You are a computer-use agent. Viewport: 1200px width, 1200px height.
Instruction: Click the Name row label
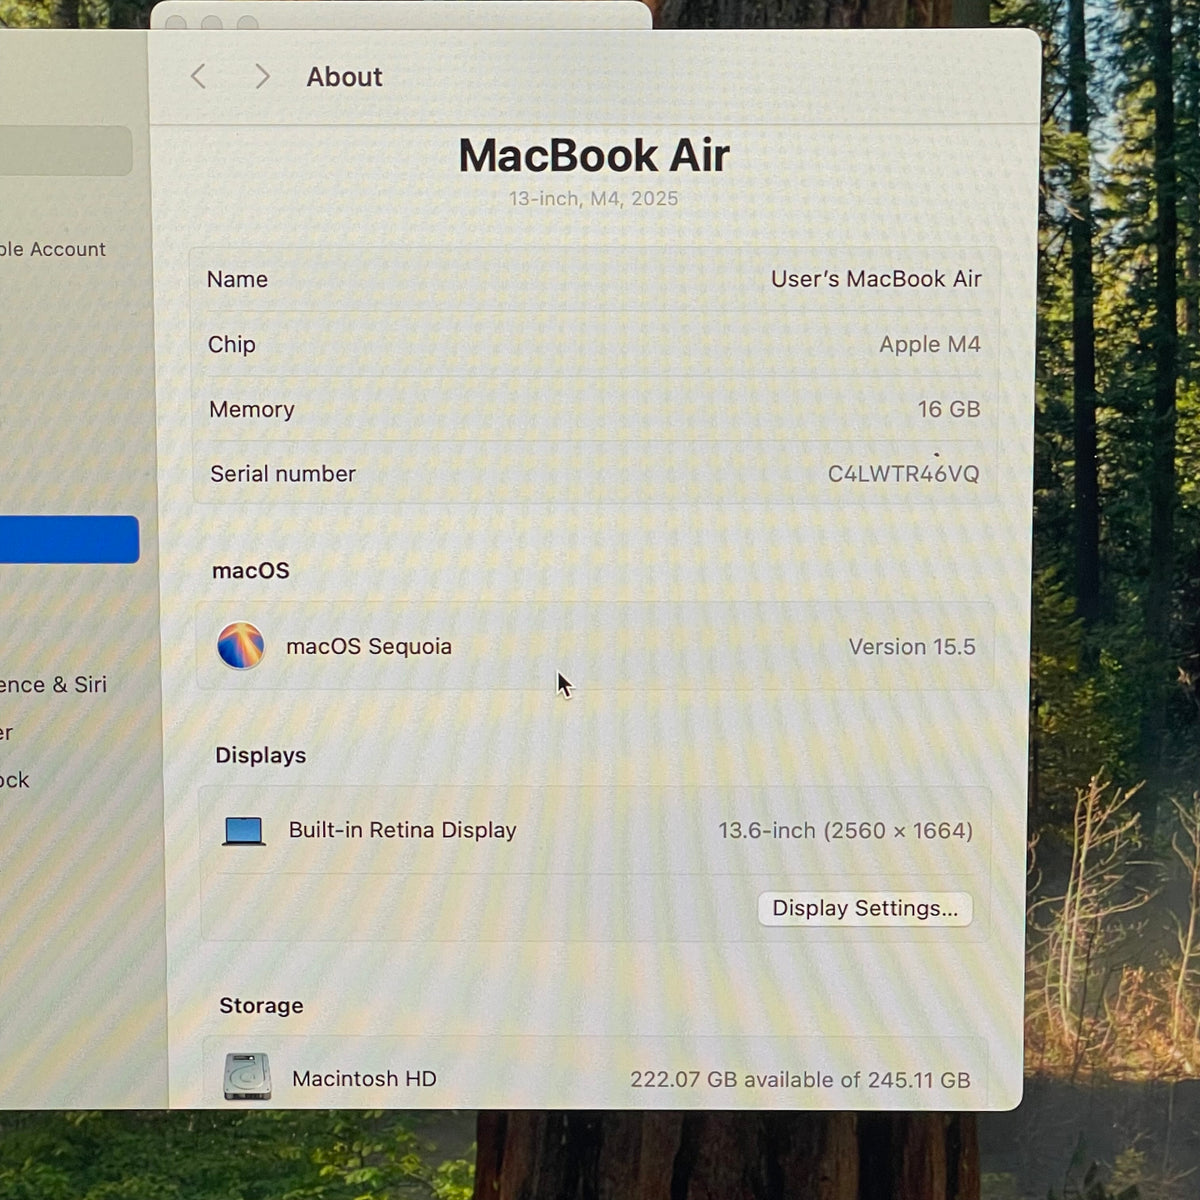click(x=237, y=279)
